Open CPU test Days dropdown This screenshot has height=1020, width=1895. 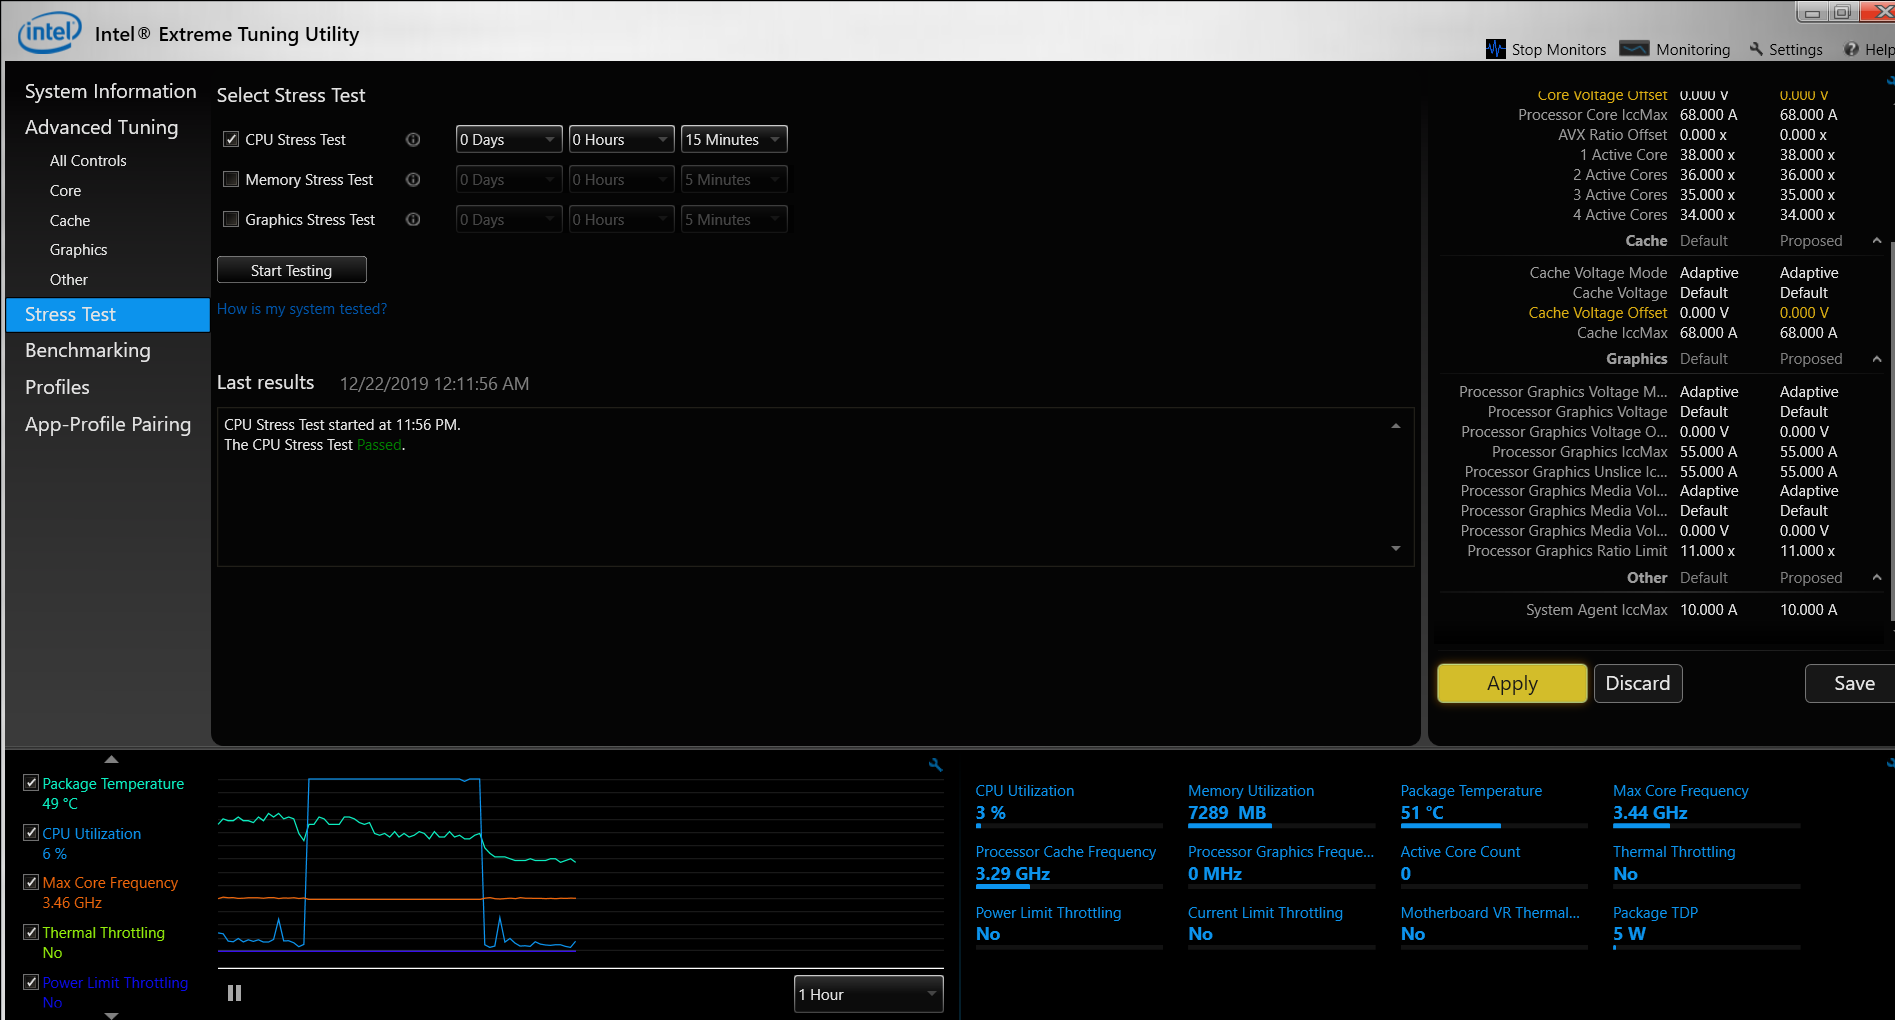coord(509,140)
